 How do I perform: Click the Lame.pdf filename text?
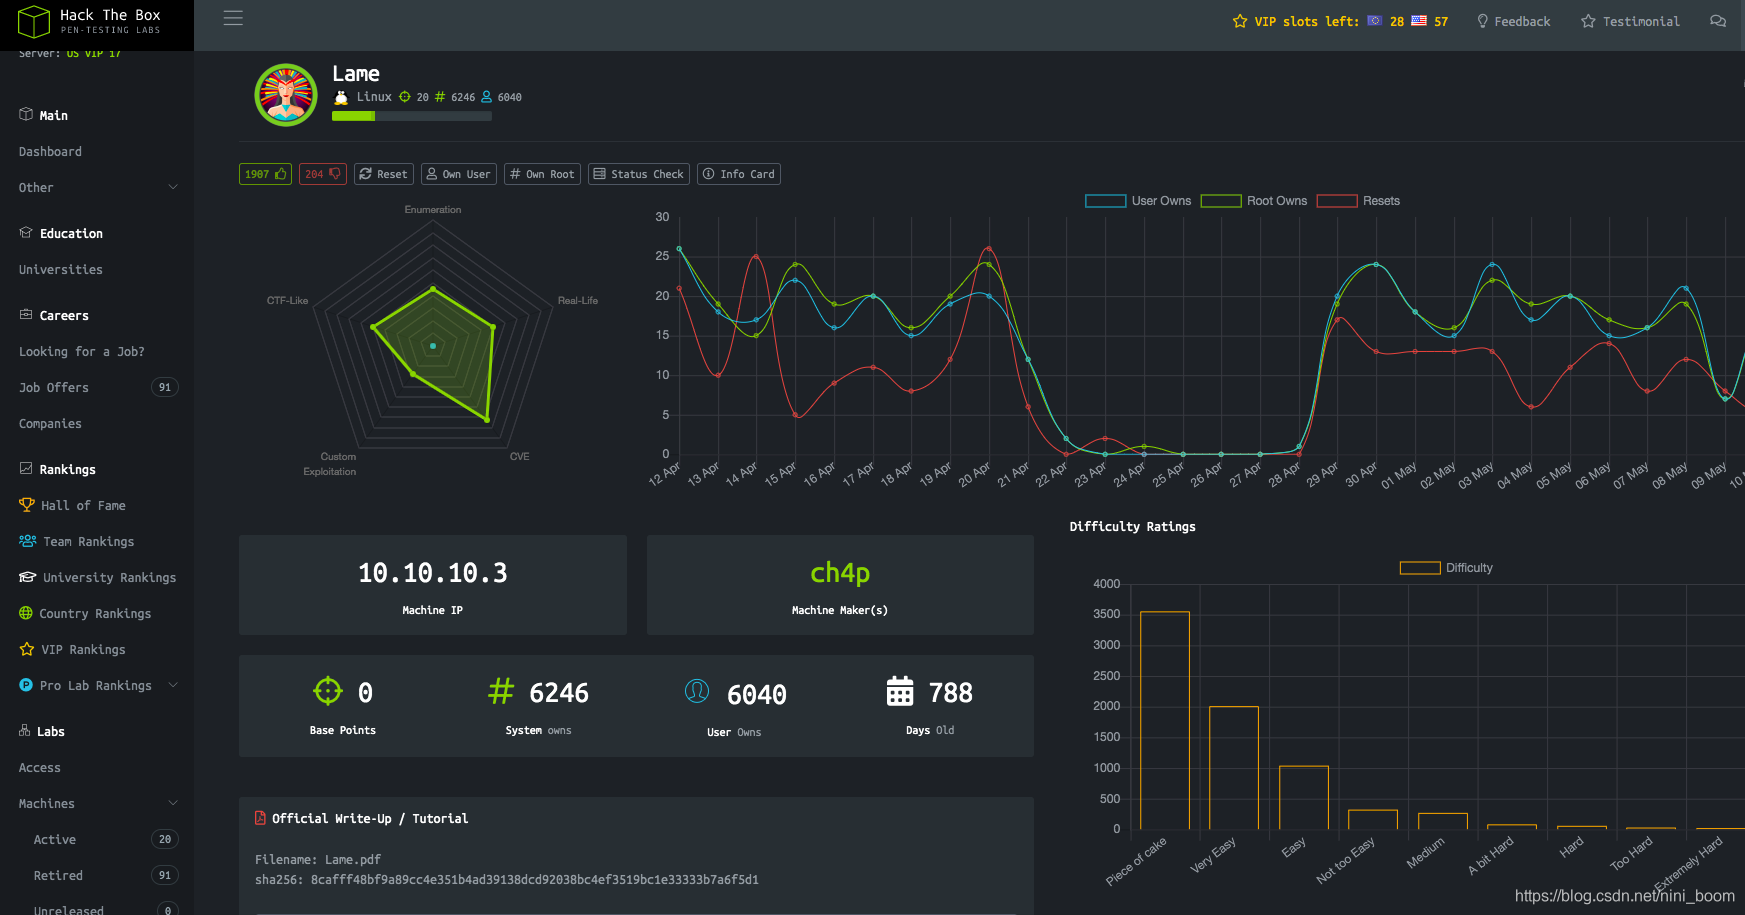click(x=353, y=860)
